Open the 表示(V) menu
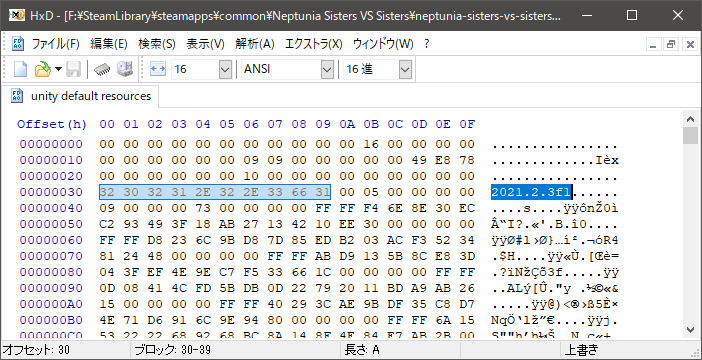The image size is (702, 360). (x=205, y=44)
